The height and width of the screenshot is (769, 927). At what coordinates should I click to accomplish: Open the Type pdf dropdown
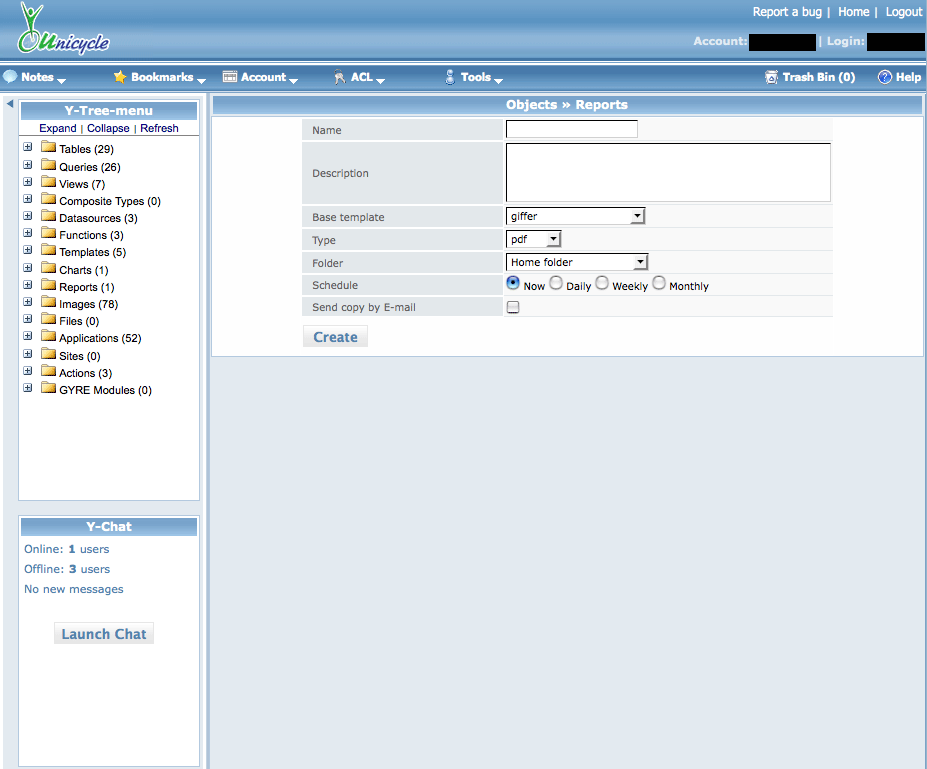pyautogui.click(x=534, y=239)
